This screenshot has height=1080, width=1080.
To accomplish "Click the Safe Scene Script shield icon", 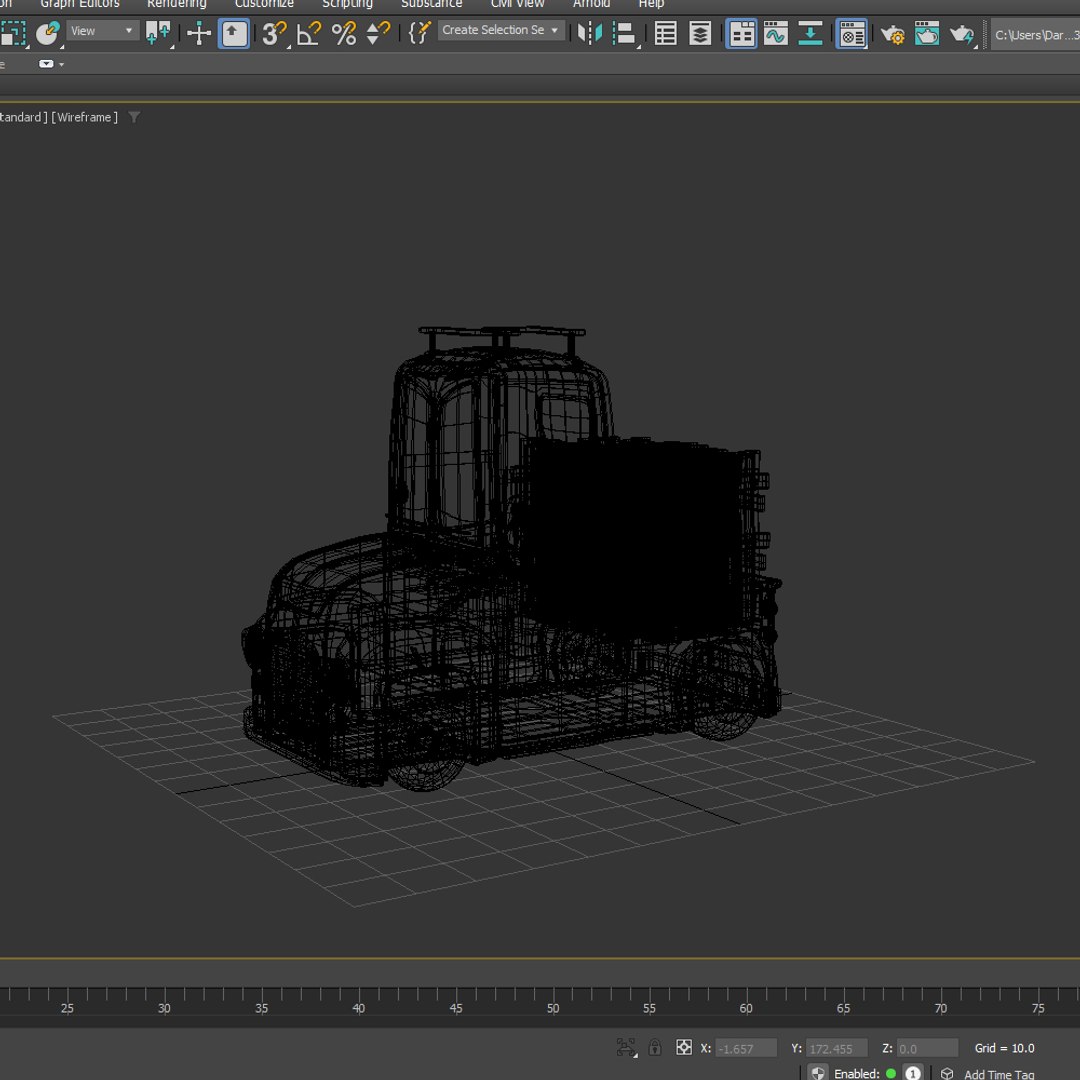I will pos(818,1072).
